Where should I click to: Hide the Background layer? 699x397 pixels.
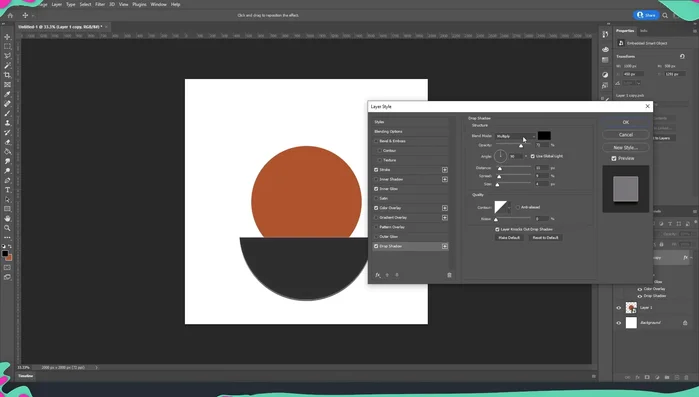pos(618,323)
